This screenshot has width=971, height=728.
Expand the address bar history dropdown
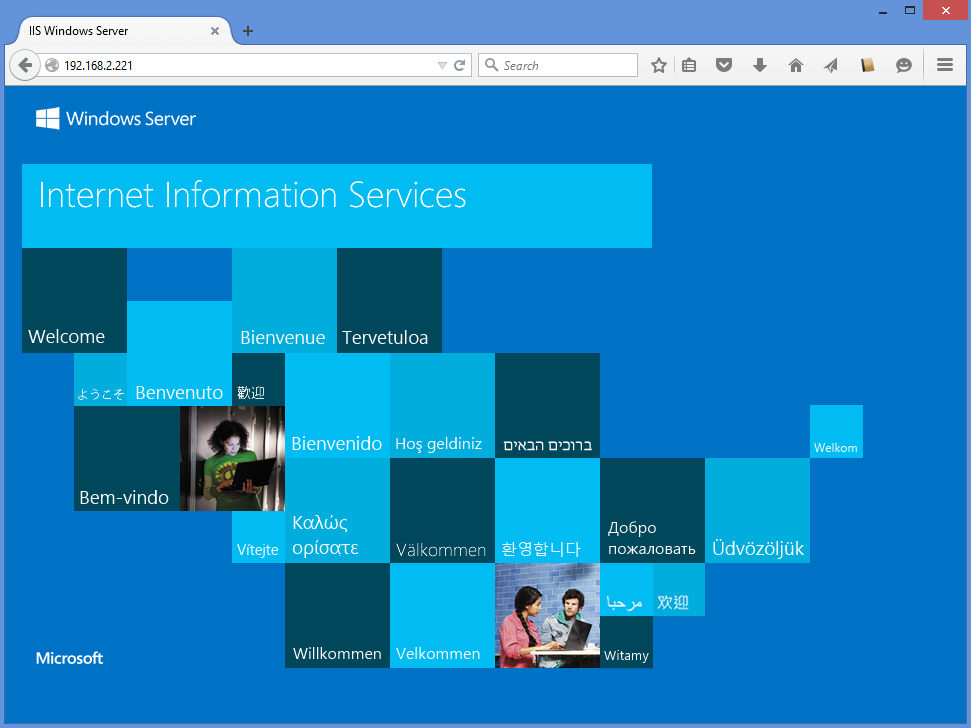[442, 65]
